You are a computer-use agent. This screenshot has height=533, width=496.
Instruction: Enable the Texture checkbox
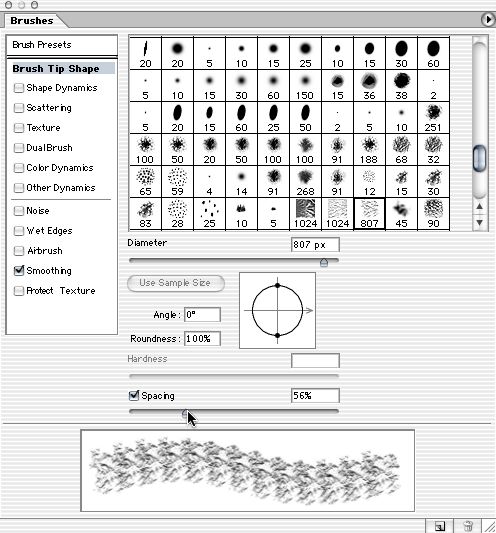point(18,128)
